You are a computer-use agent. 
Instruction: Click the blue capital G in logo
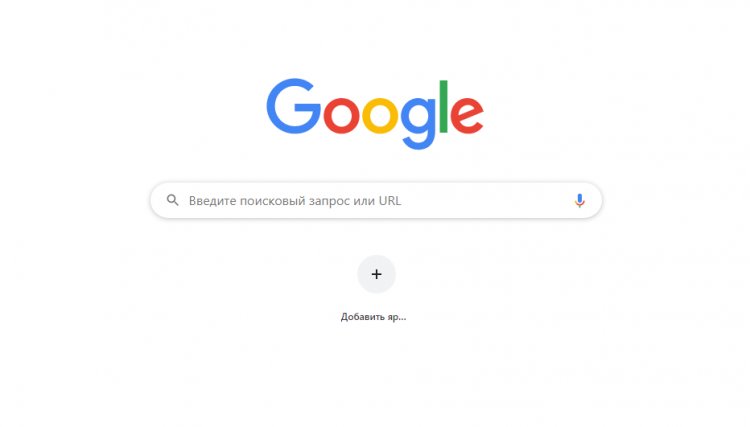click(293, 106)
